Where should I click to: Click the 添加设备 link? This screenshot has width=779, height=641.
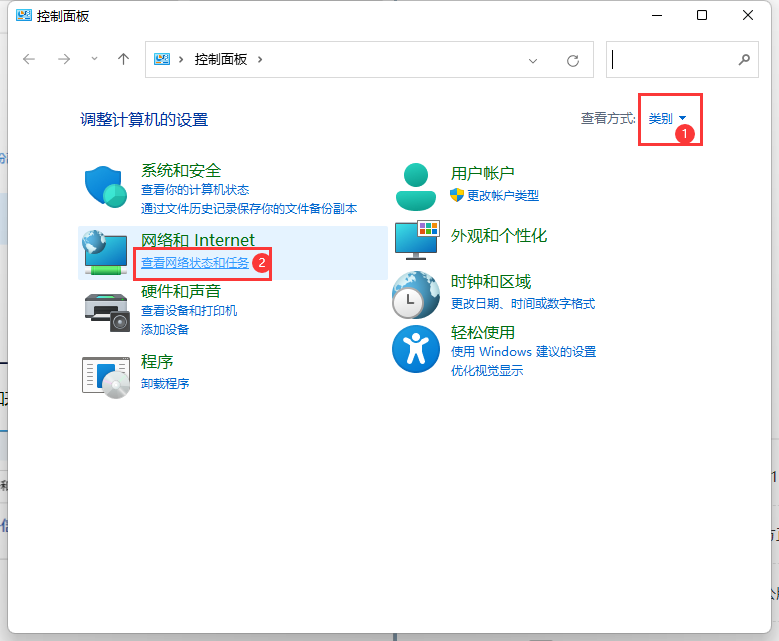(x=165, y=330)
